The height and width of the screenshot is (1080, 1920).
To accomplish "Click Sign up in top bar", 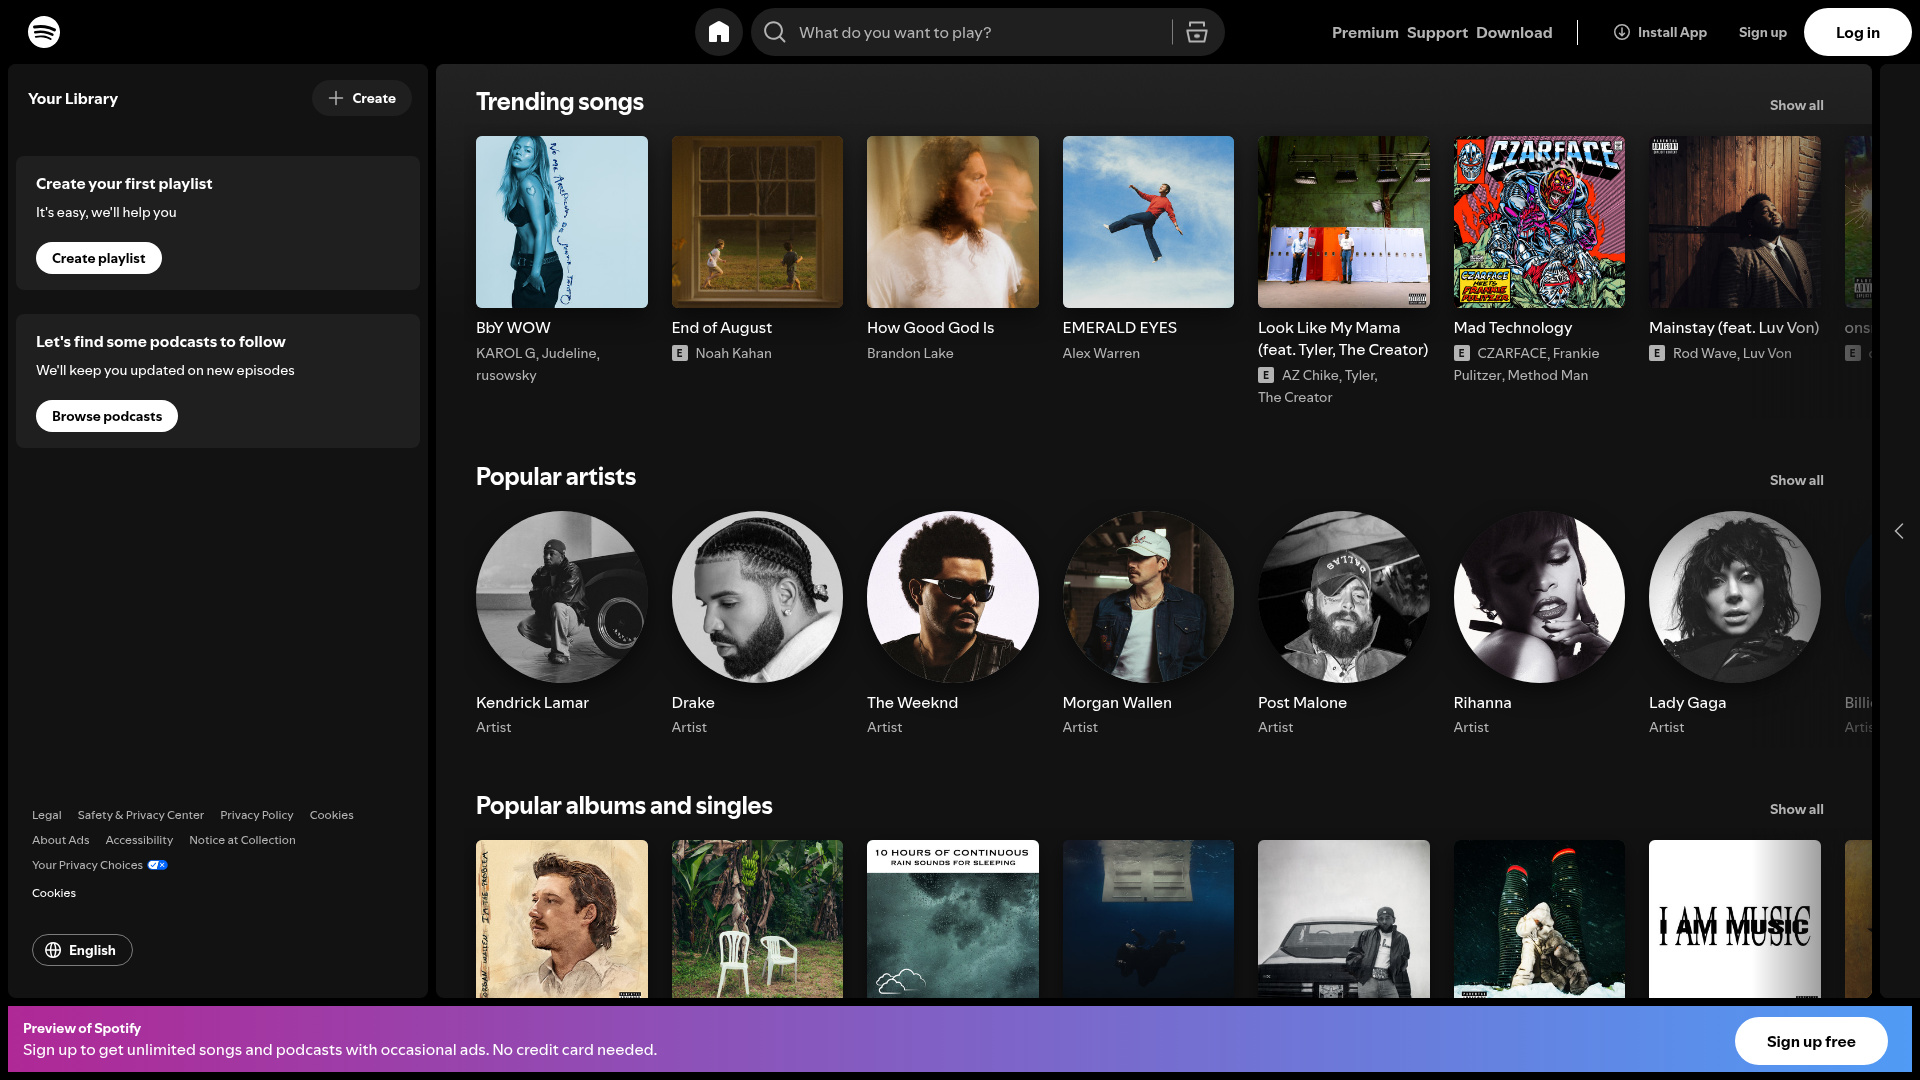I will pos(1762,32).
